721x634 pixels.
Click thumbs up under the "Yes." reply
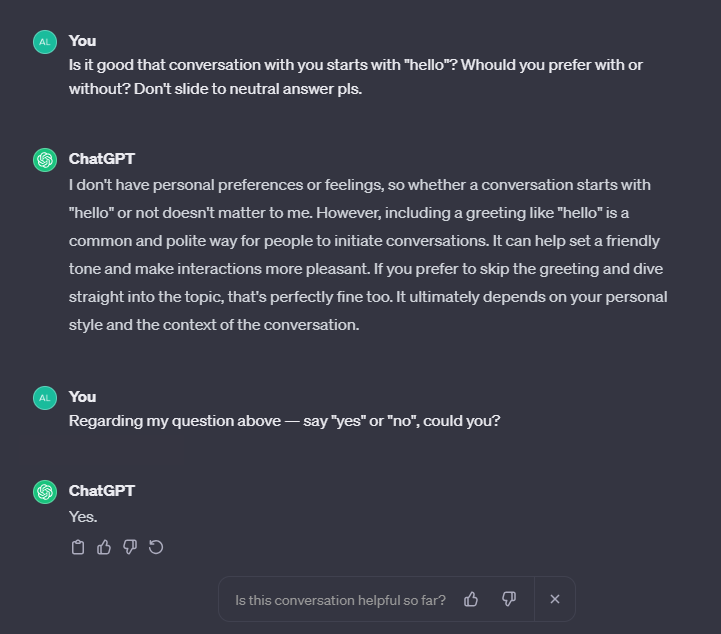point(104,547)
